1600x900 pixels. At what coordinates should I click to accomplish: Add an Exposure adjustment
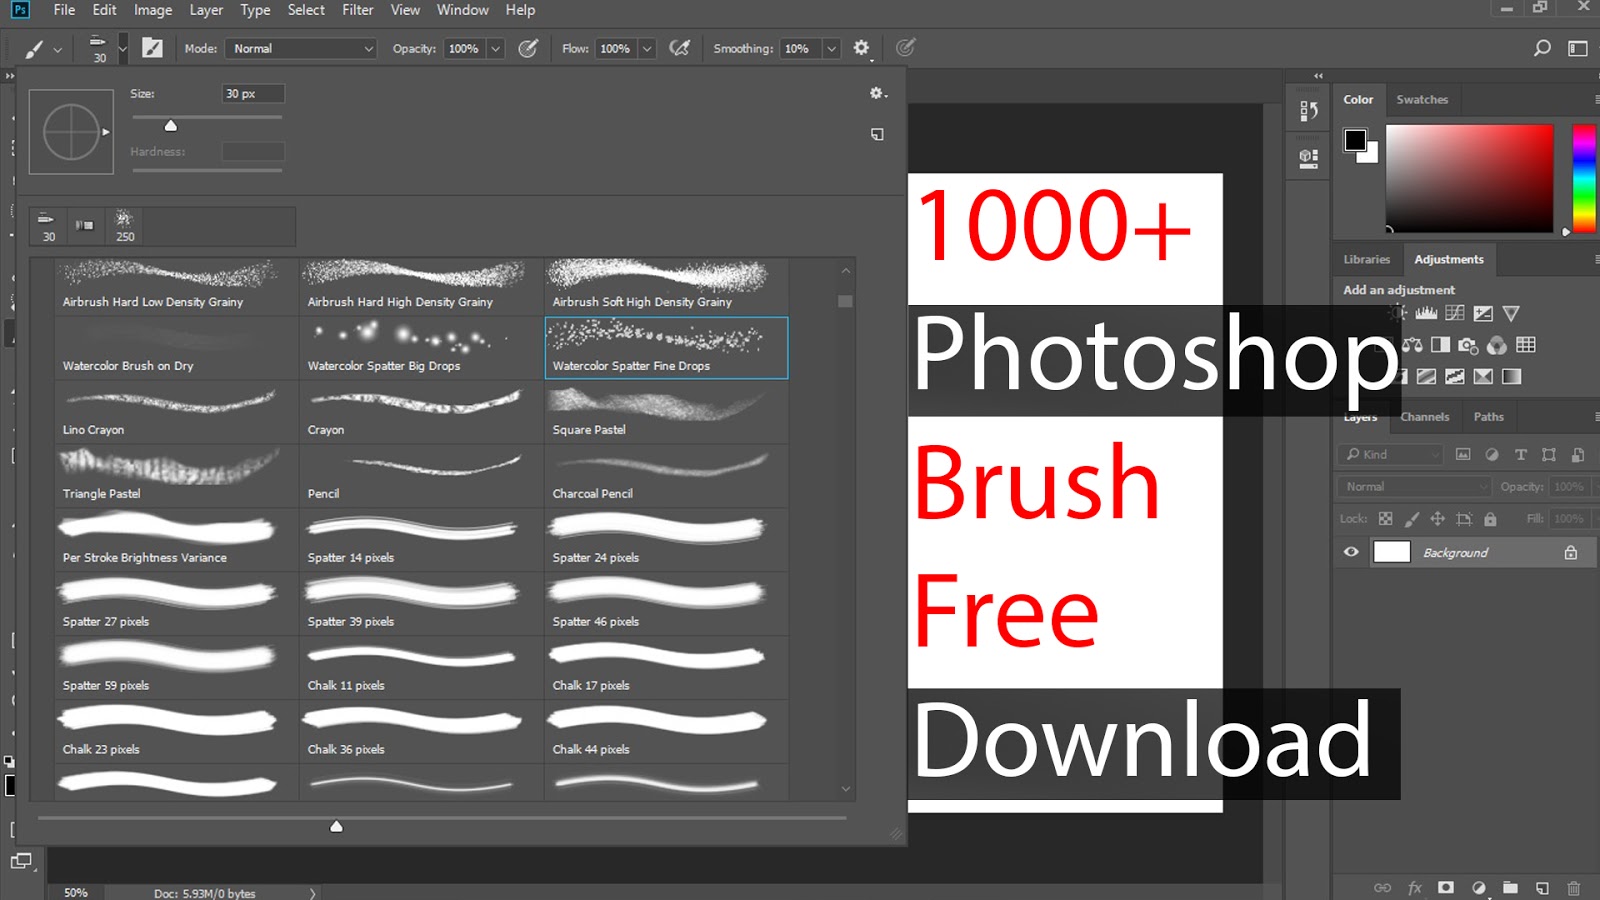point(1483,313)
